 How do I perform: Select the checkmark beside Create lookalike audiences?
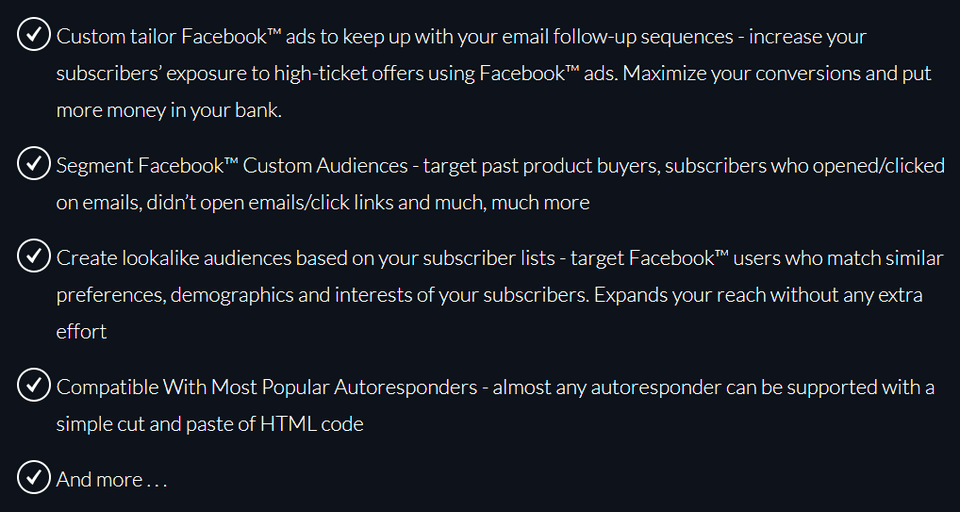click(x=34, y=257)
